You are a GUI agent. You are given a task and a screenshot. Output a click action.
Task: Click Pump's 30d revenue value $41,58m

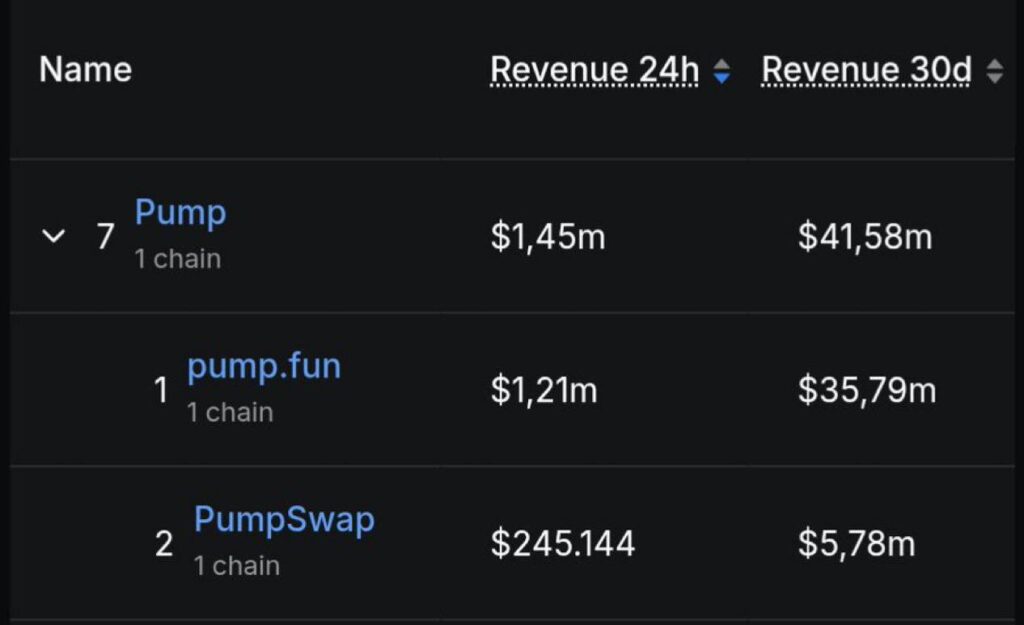click(x=864, y=237)
